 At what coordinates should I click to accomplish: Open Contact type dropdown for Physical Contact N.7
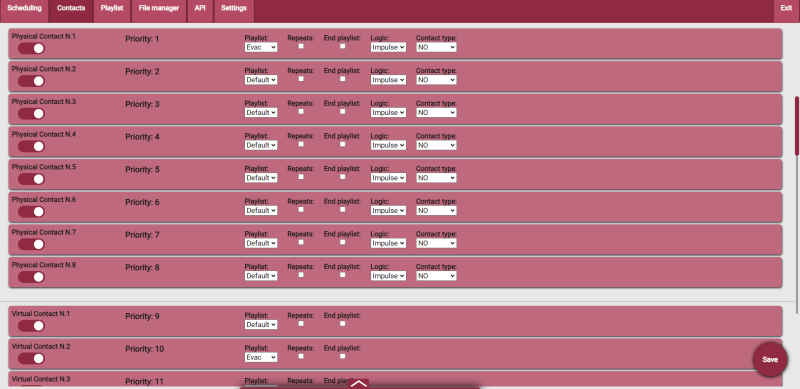click(x=436, y=243)
